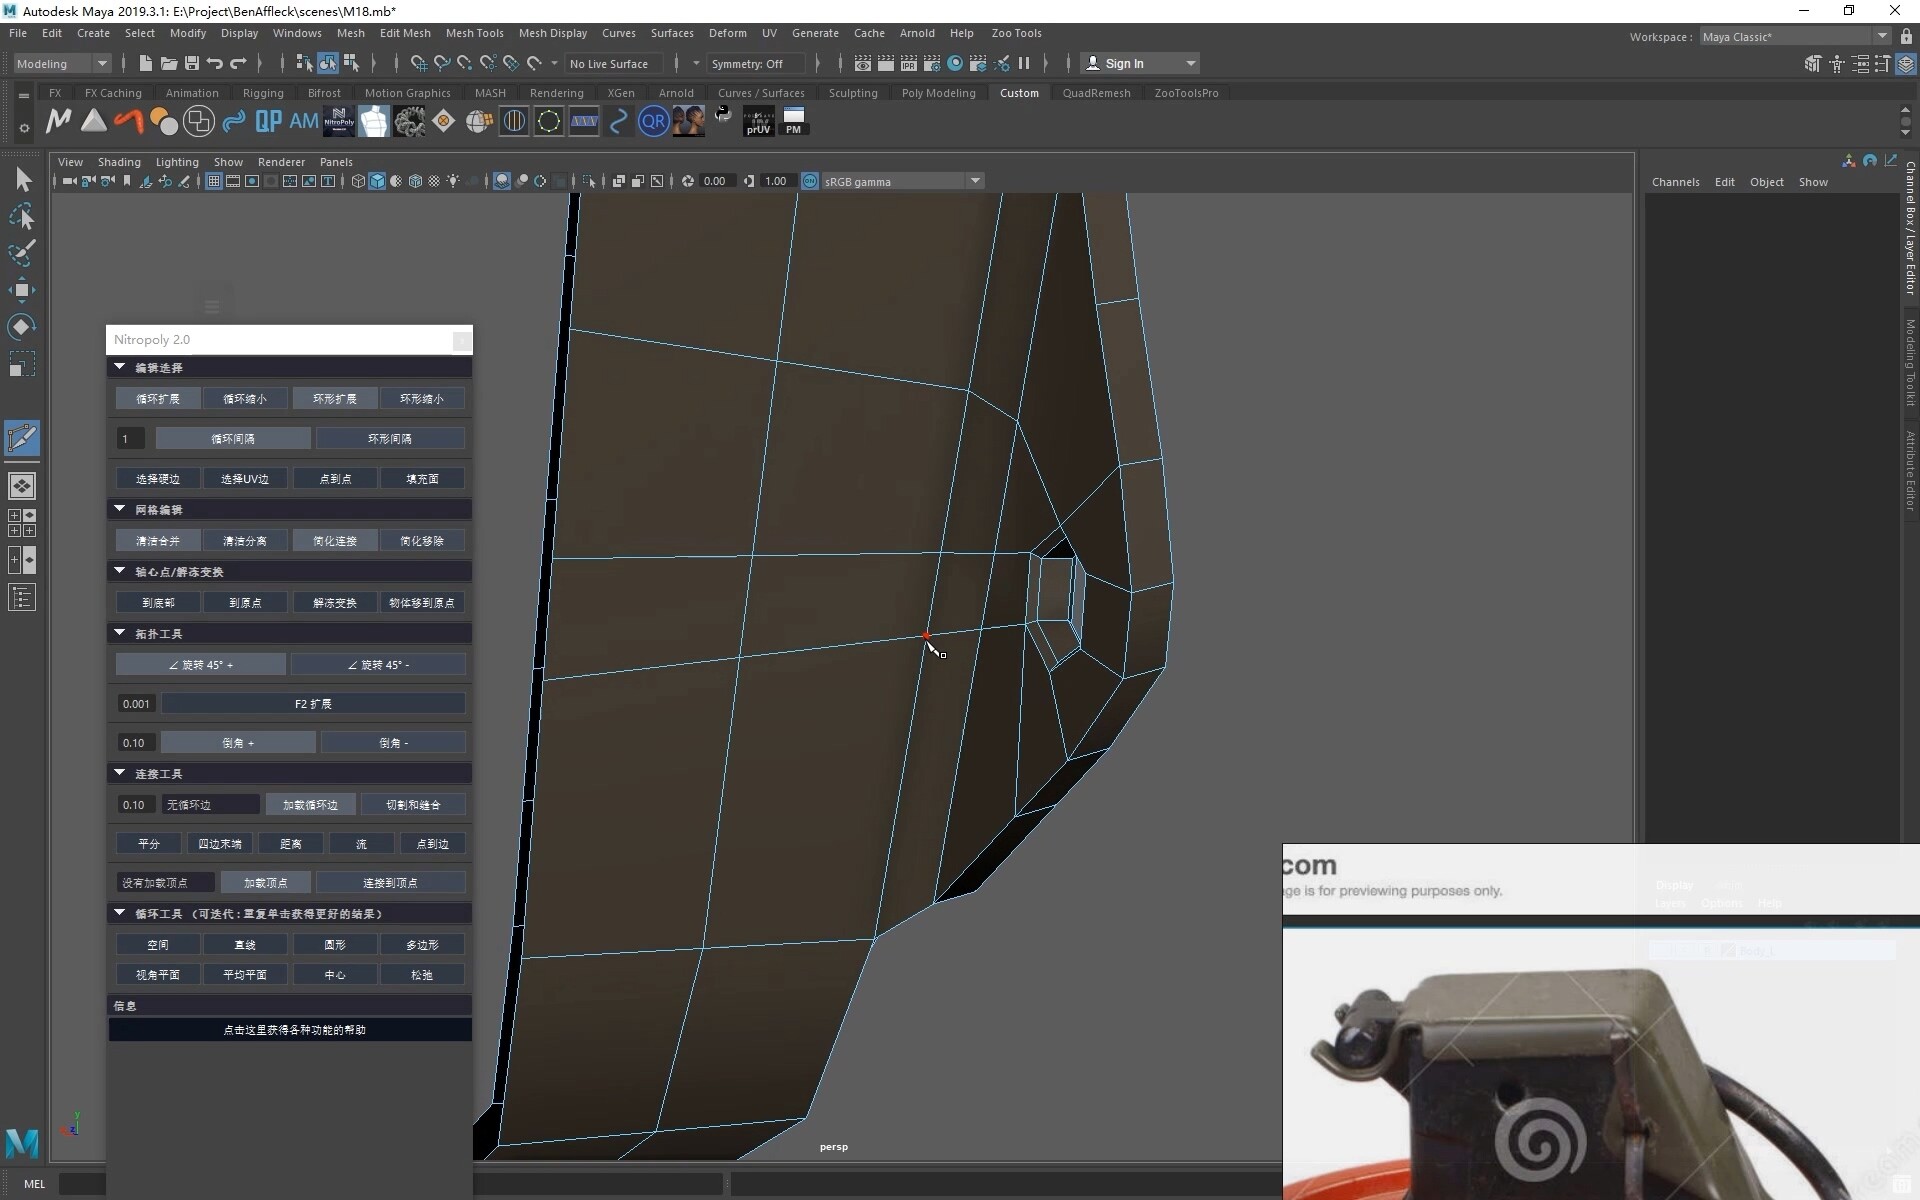Click the QP shelf icon
The image size is (1920, 1200).
tap(268, 121)
